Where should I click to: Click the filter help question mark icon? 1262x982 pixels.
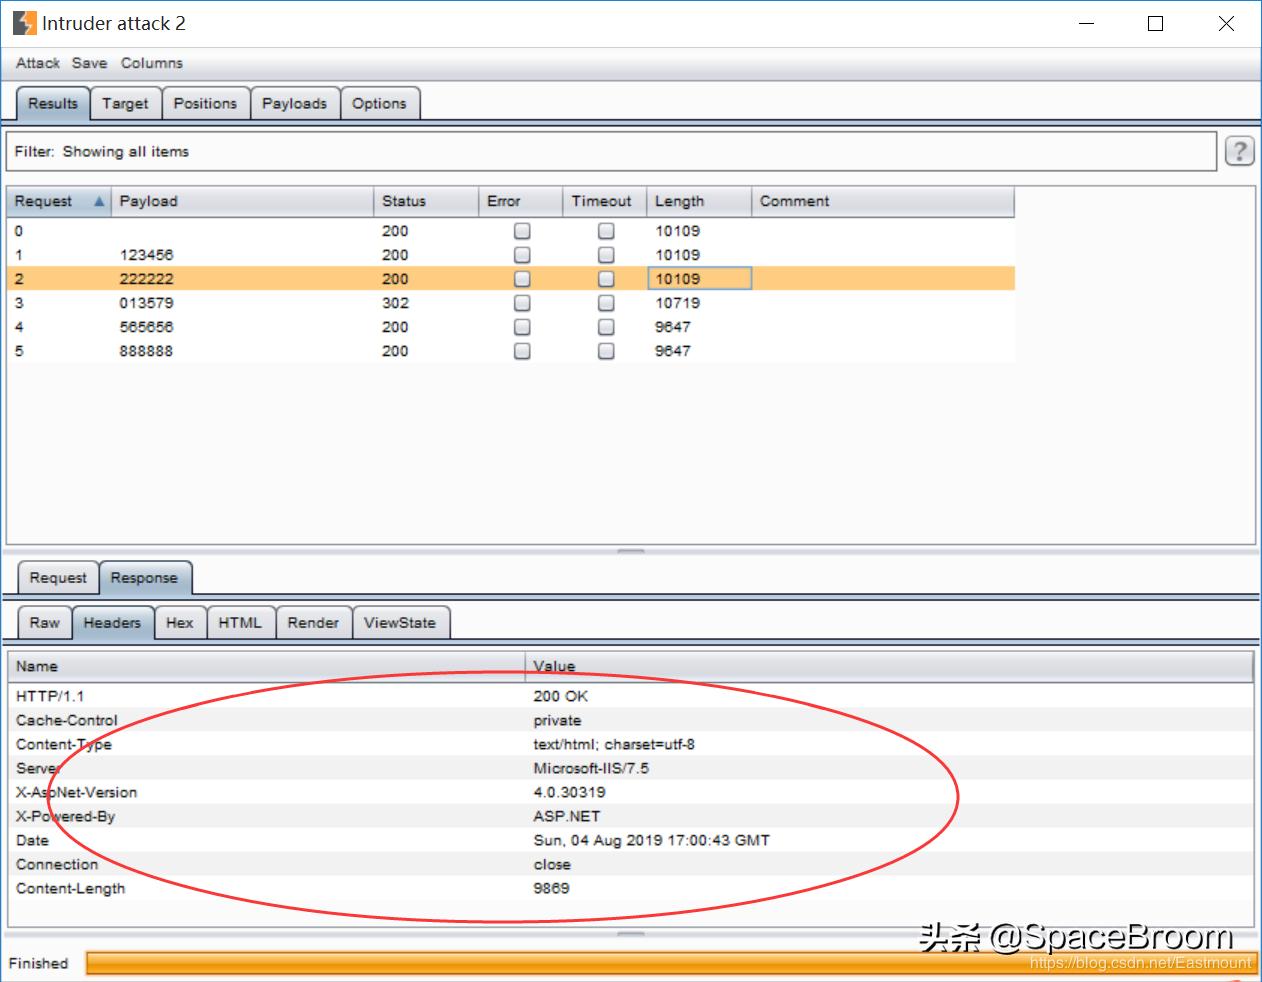[x=1239, y=152]
